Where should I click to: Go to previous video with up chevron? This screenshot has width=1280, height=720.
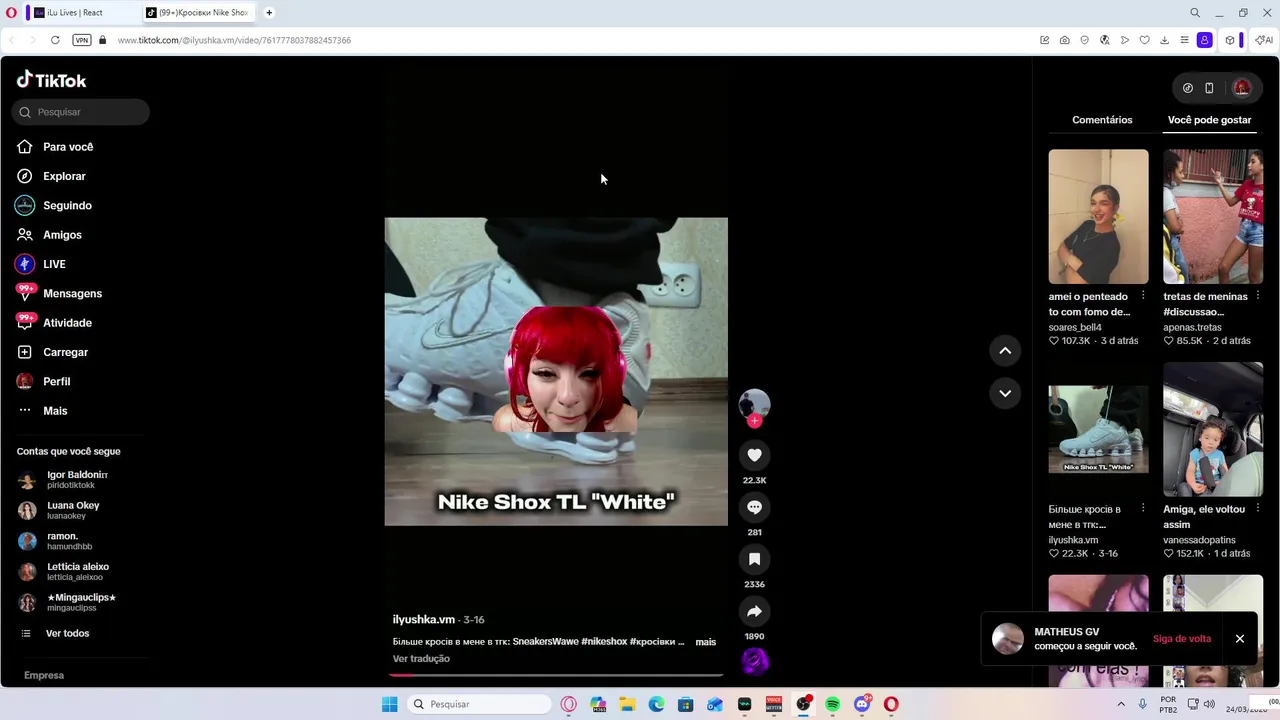[1005, 351]
